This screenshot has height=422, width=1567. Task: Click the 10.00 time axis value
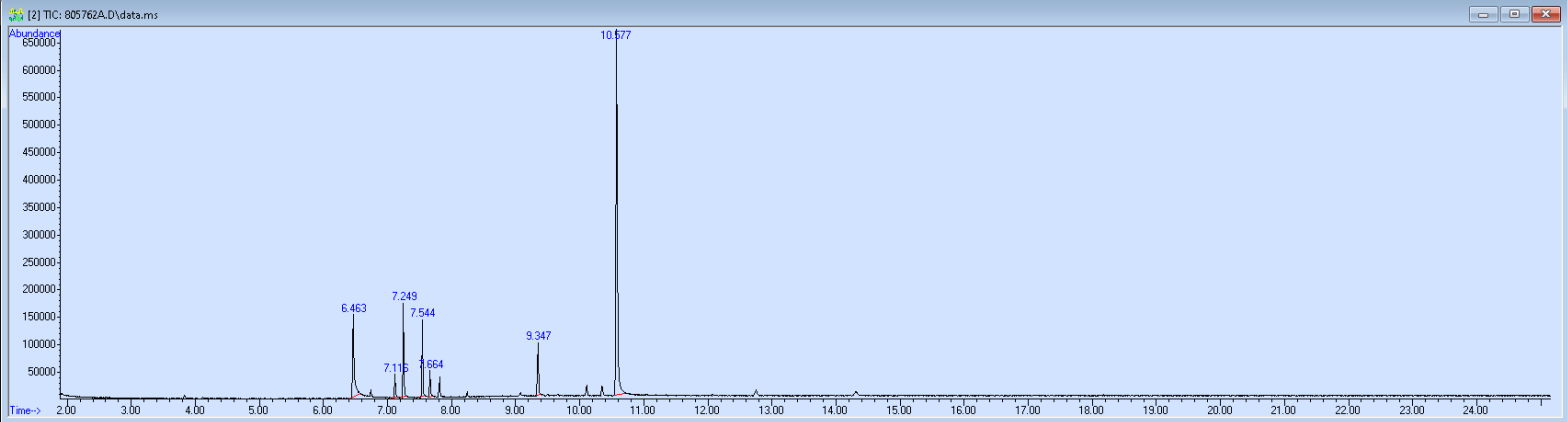pyautogui.click(x=579, y=410)
